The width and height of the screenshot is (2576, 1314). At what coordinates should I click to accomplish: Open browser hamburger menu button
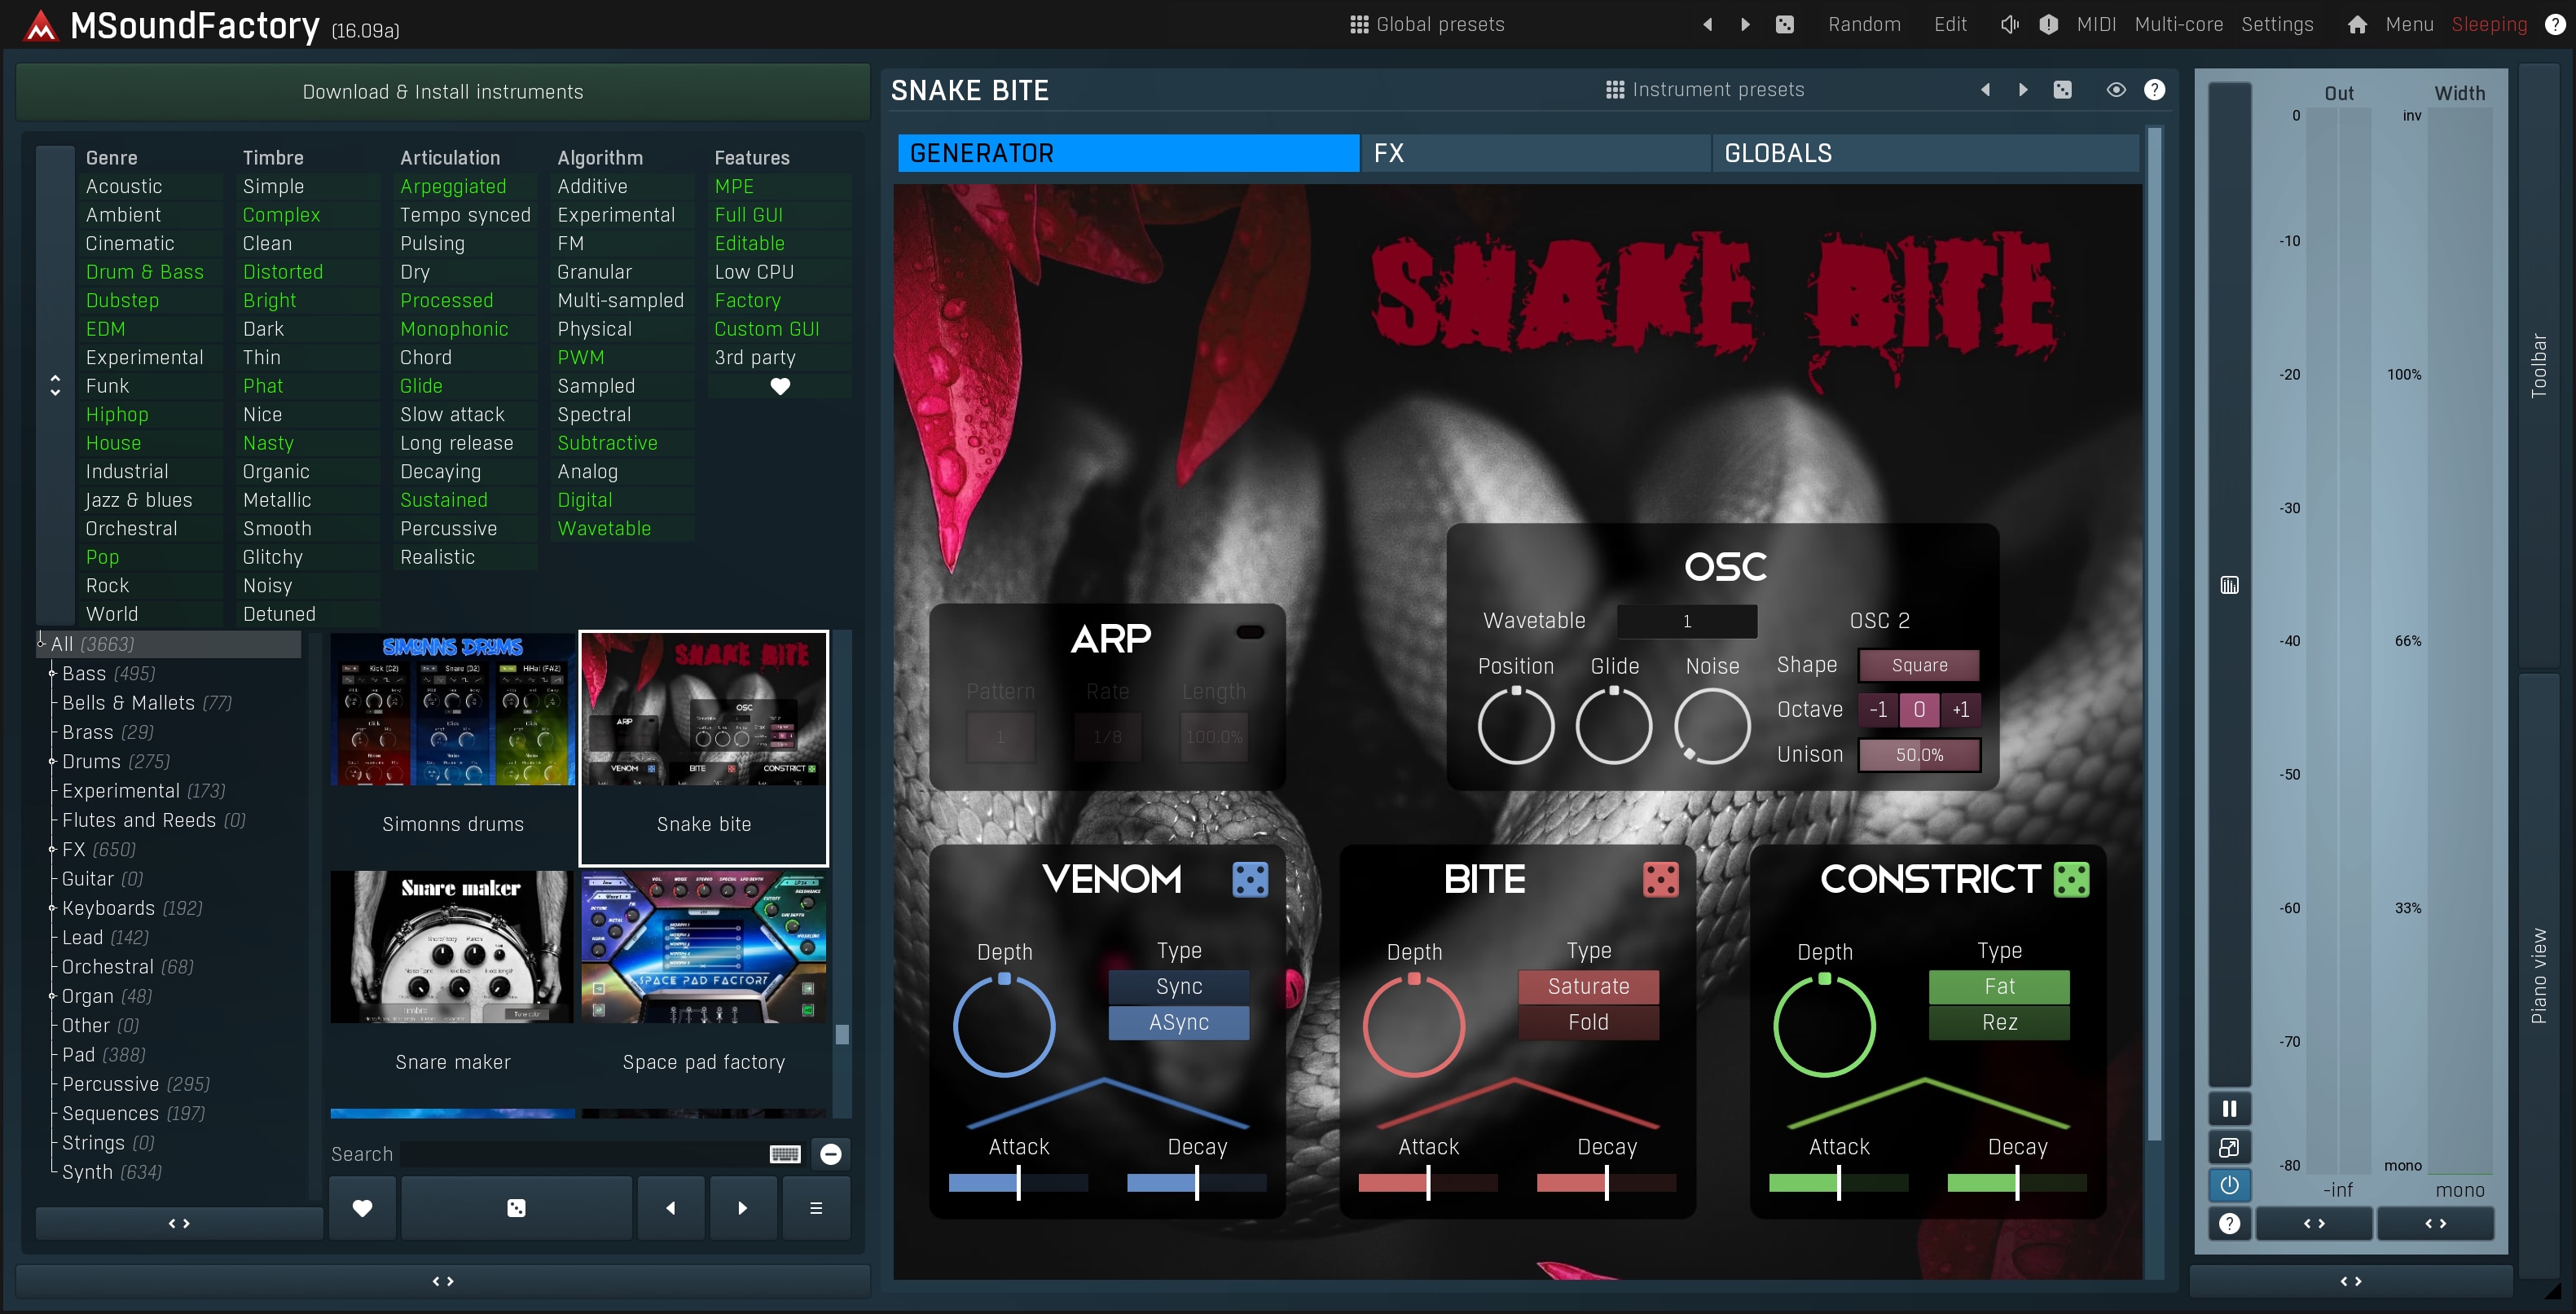pyautogui.click(x=816, y=1208)
